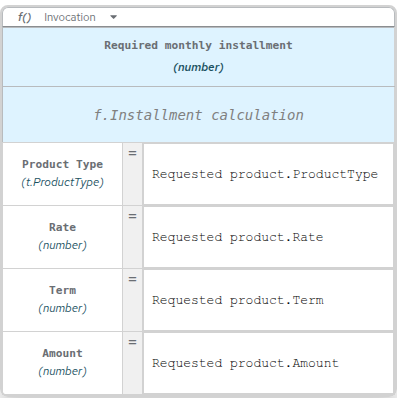Edit the 'Requested product.Term' expression cell

268,300
